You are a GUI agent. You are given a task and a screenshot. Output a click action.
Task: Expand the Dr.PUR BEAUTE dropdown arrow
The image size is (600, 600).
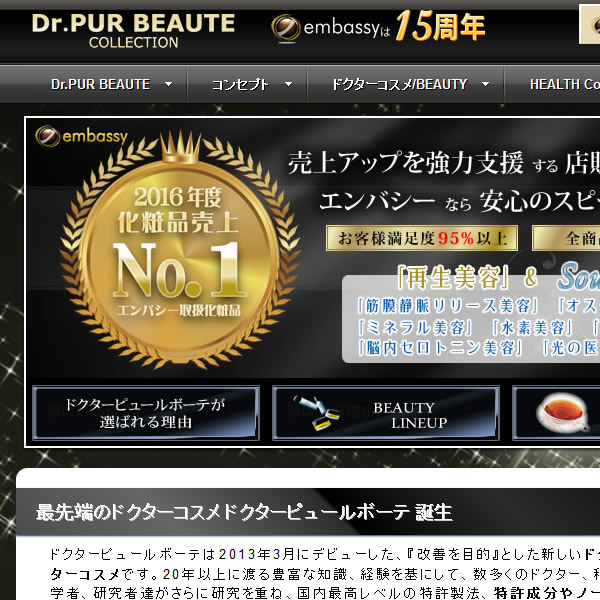[168, 84]
